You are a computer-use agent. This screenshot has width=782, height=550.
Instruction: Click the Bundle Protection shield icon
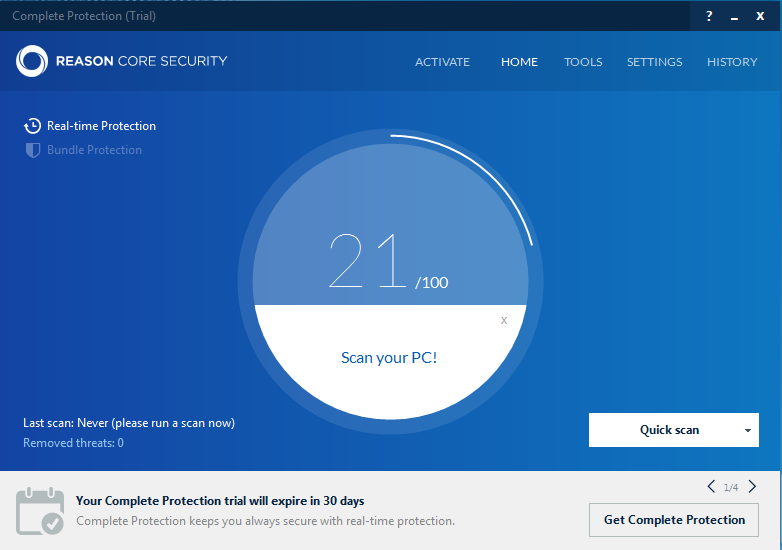click(33, 150)
